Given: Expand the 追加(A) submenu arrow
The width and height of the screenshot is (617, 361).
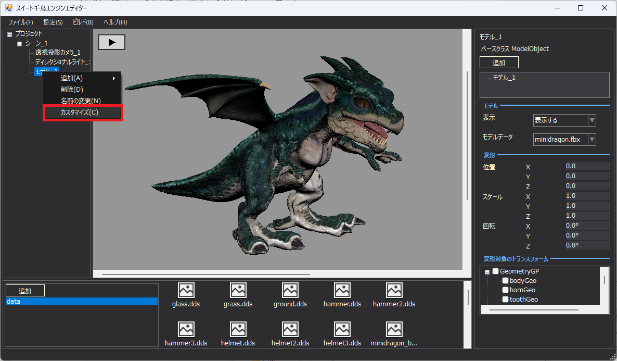Looking at the screenshot, I should (x=114, y=78).
